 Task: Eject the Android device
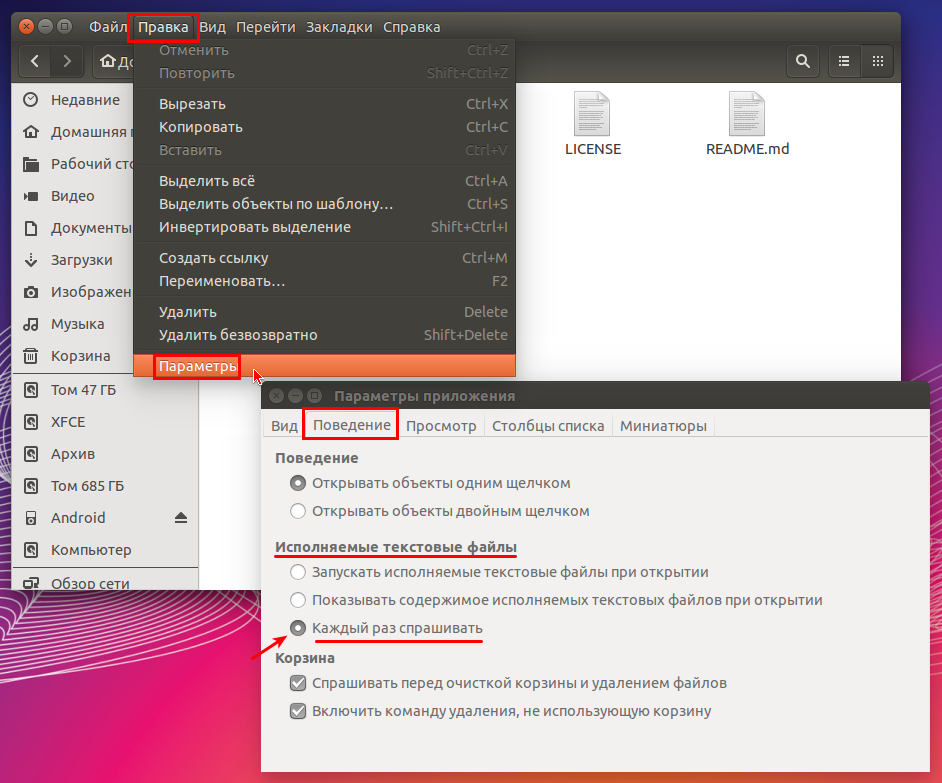click(181, 517)
